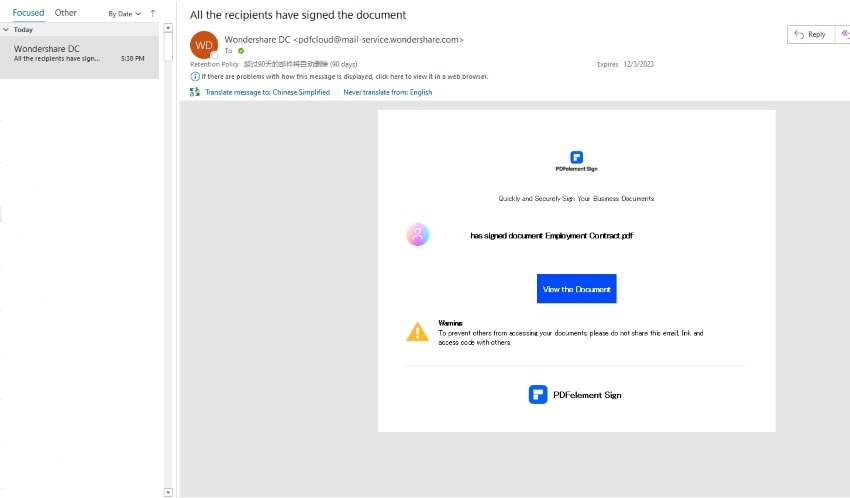850x498 pixels.
Task: Translate message to Chinese Simplified
Action: coord(267,92)
